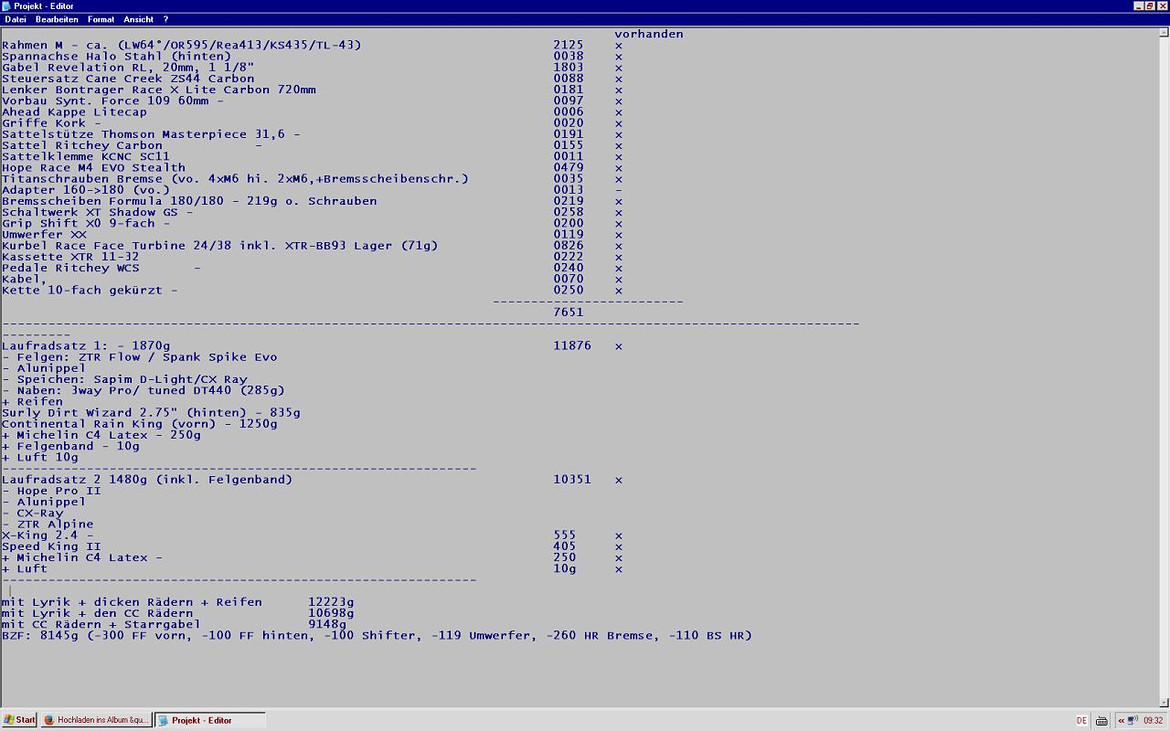Screen dimensions: 1170x731
Task: Click 'Steuersatz Cane Creek ZS44 Carbon' text
Action: click(x=128, y=79)
